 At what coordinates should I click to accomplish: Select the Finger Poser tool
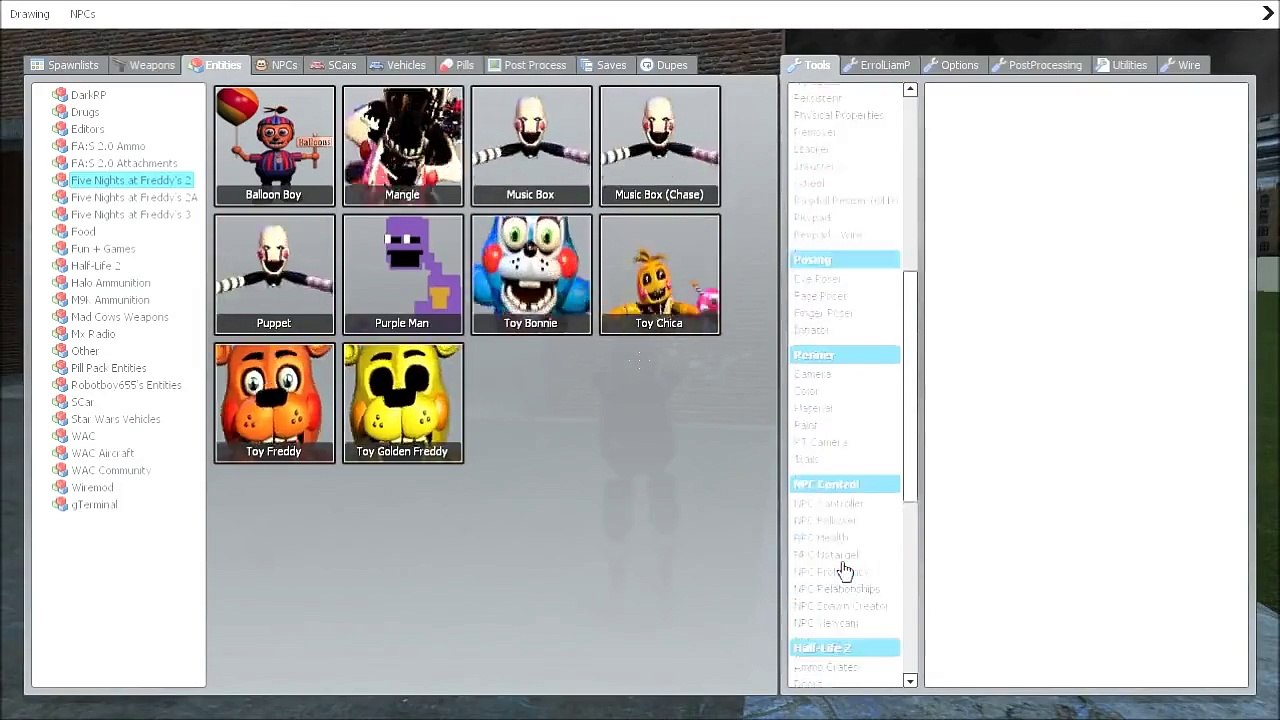823,313
